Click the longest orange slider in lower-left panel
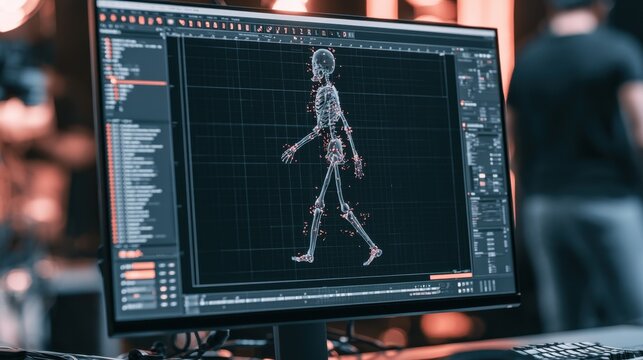This screenshot has width=643, height=360. coord(140,274)
